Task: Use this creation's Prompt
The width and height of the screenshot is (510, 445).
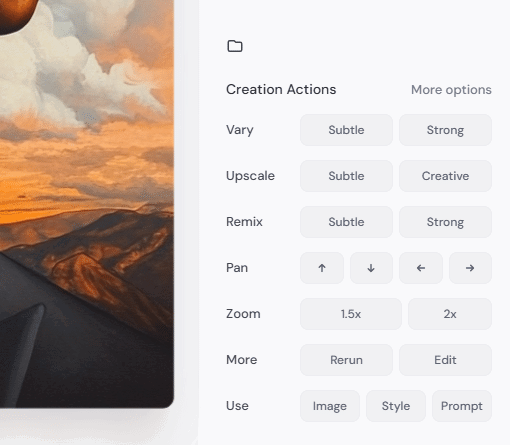Action: click(x=462, y=406)
